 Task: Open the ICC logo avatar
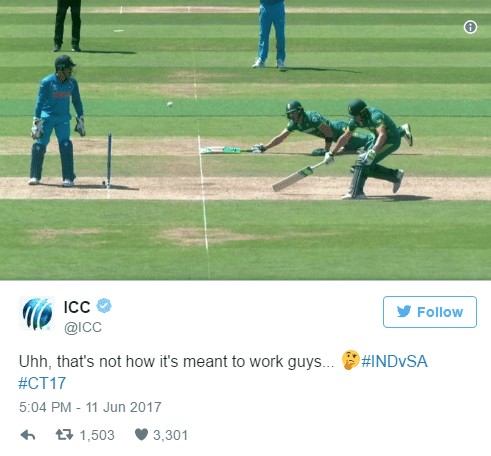(37, 313)
